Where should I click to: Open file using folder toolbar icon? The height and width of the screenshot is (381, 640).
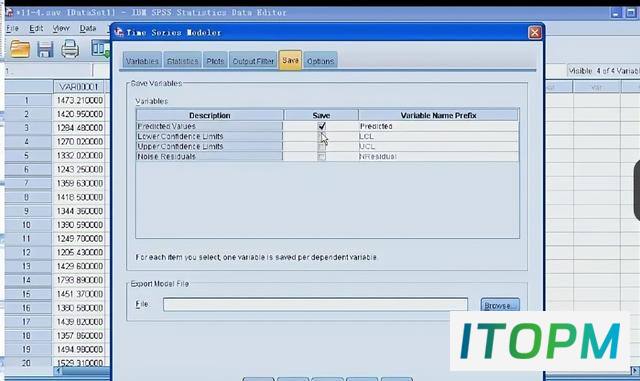coord(20,49)
